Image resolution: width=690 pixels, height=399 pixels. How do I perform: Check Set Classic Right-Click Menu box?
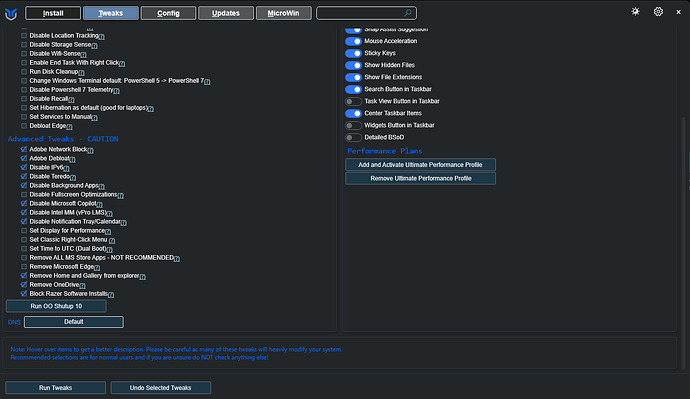24,240
